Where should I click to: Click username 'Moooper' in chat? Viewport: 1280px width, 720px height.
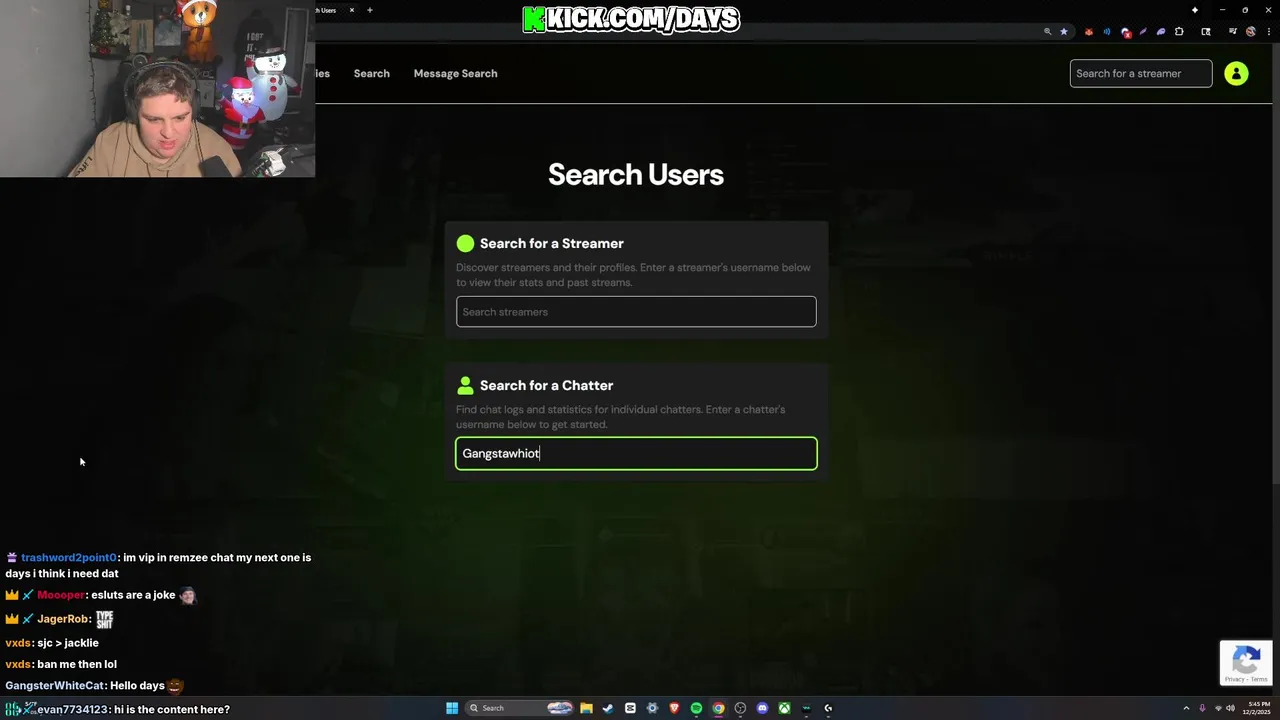(61, 595)
